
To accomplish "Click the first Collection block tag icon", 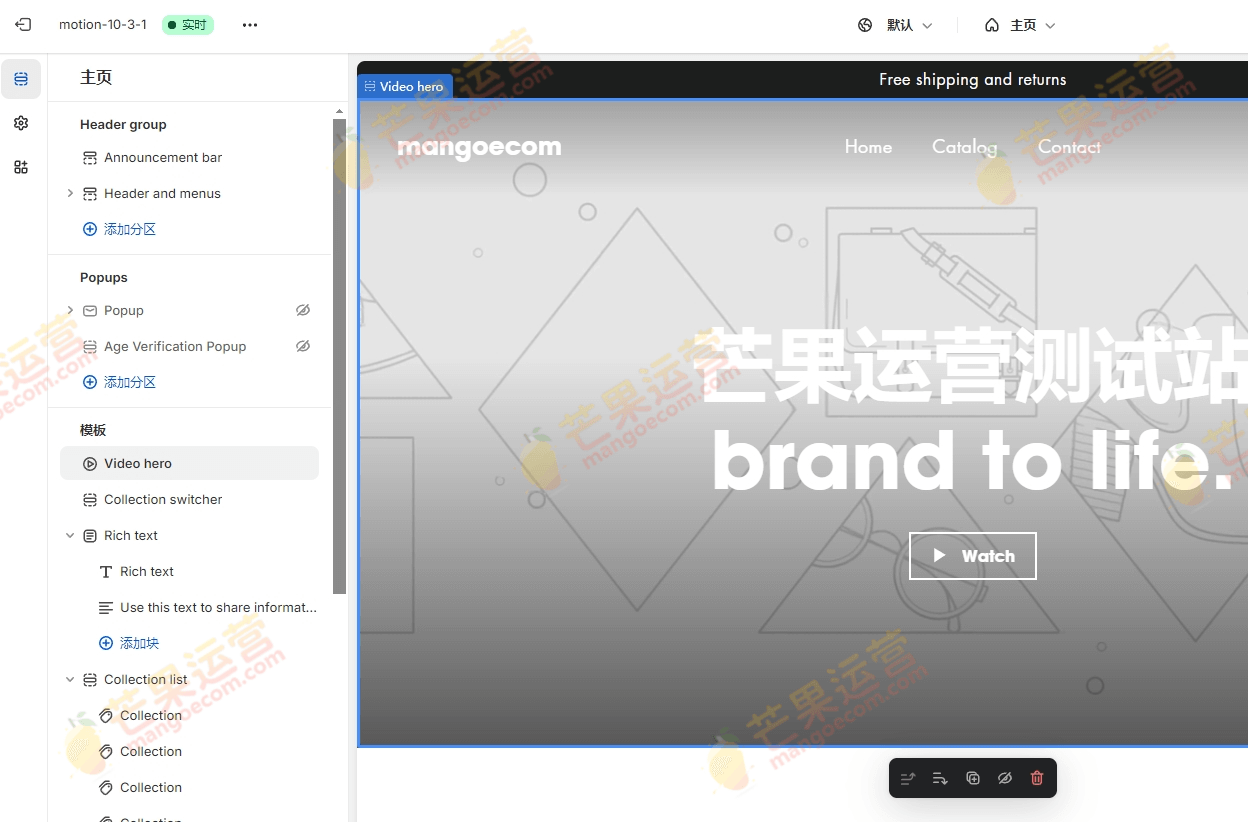I will point(106,716).
